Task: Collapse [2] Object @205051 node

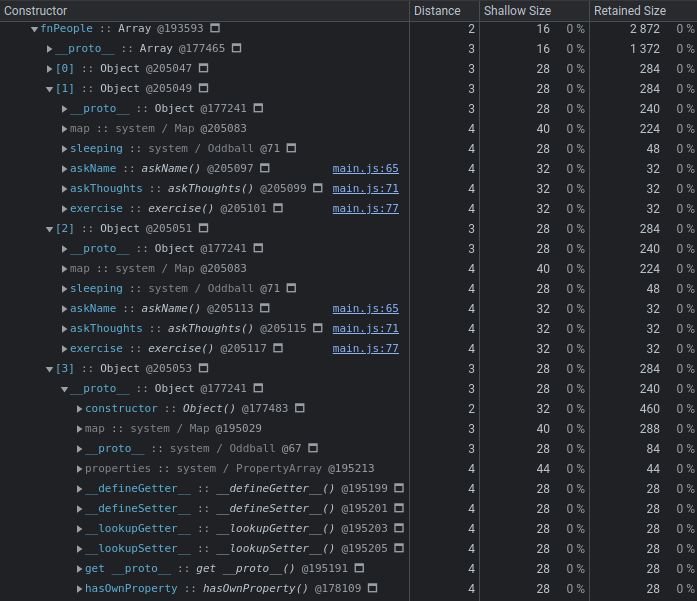Action: click(x=49, y=229)
